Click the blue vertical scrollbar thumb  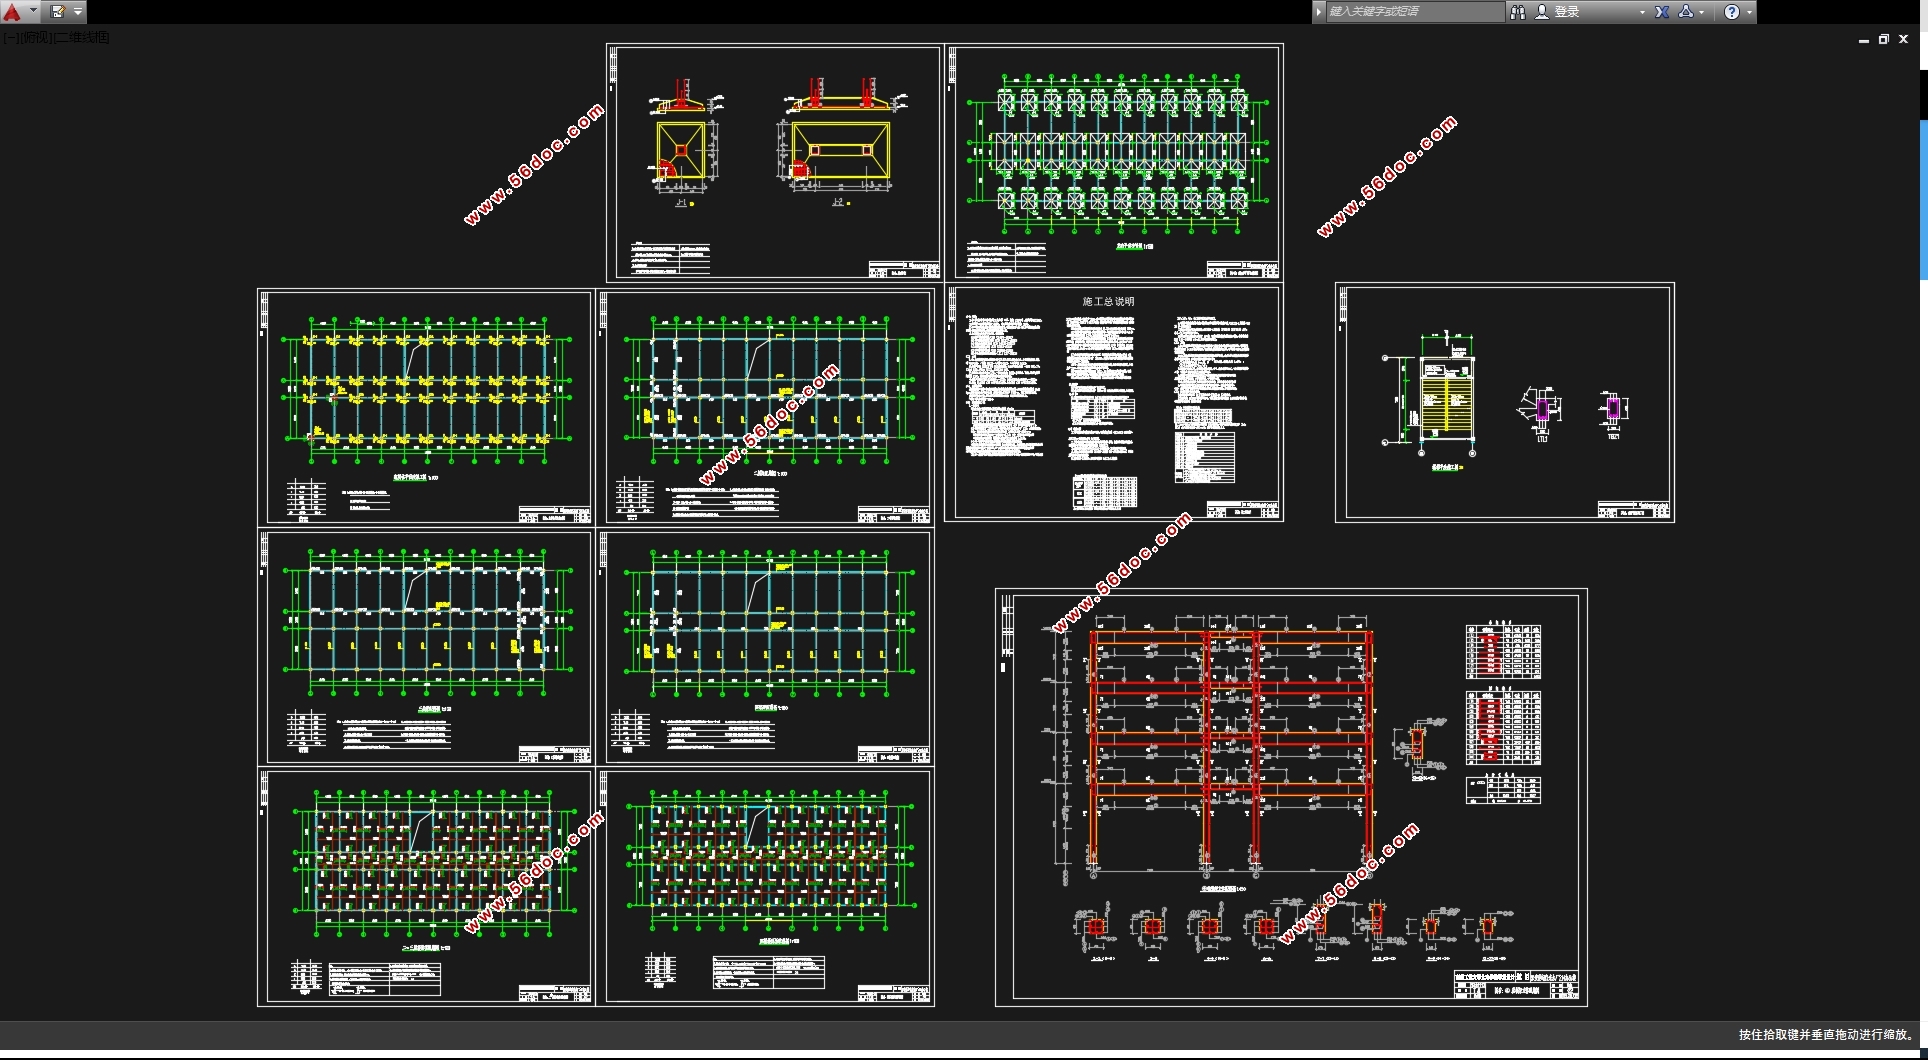click(x=1923, y=200)
